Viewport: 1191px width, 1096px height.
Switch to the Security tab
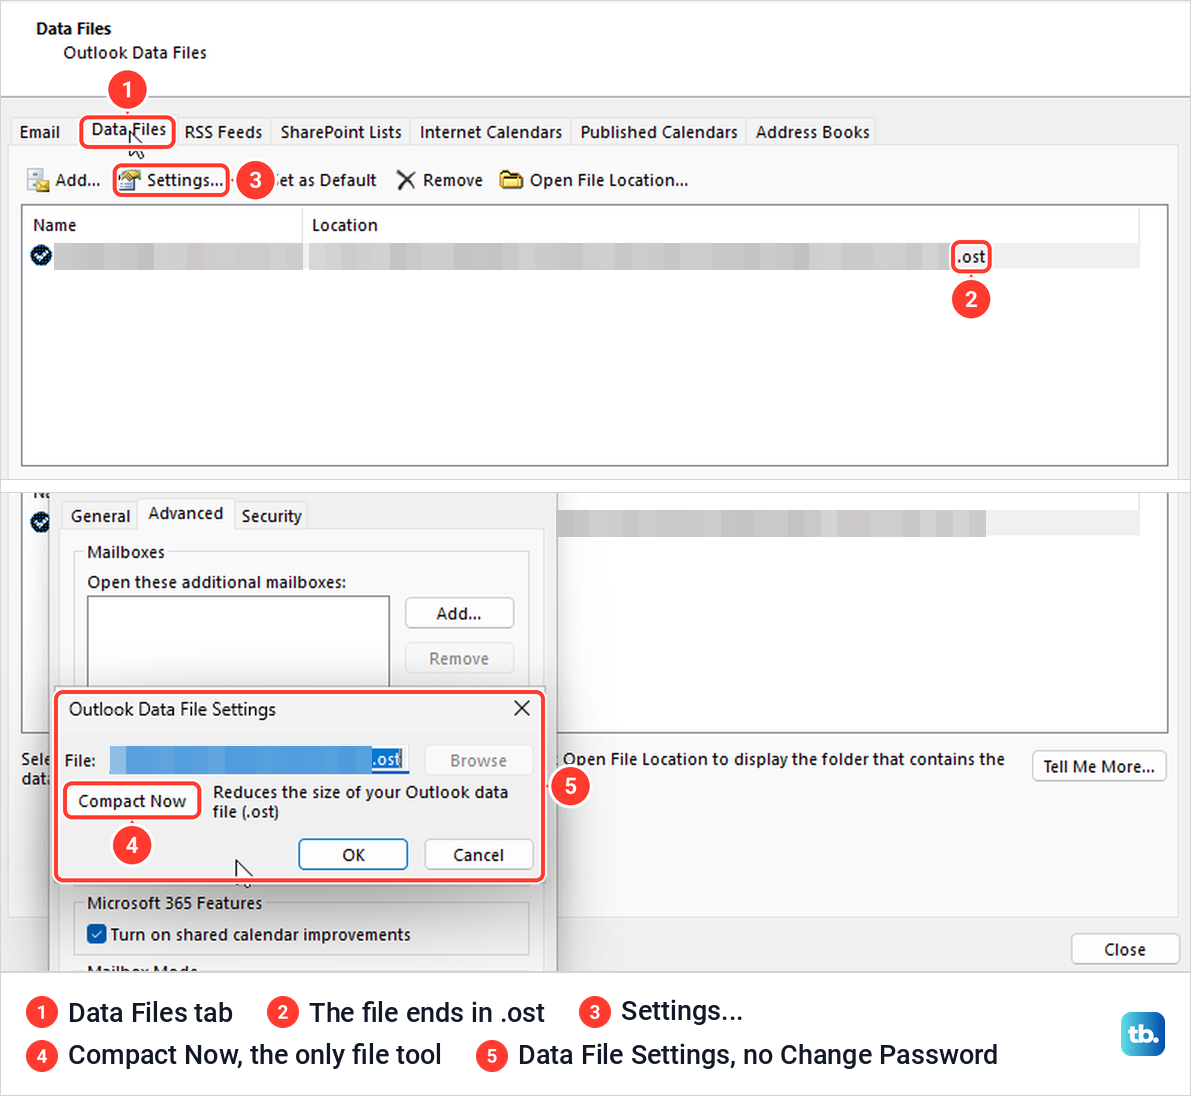pos(271,516)
